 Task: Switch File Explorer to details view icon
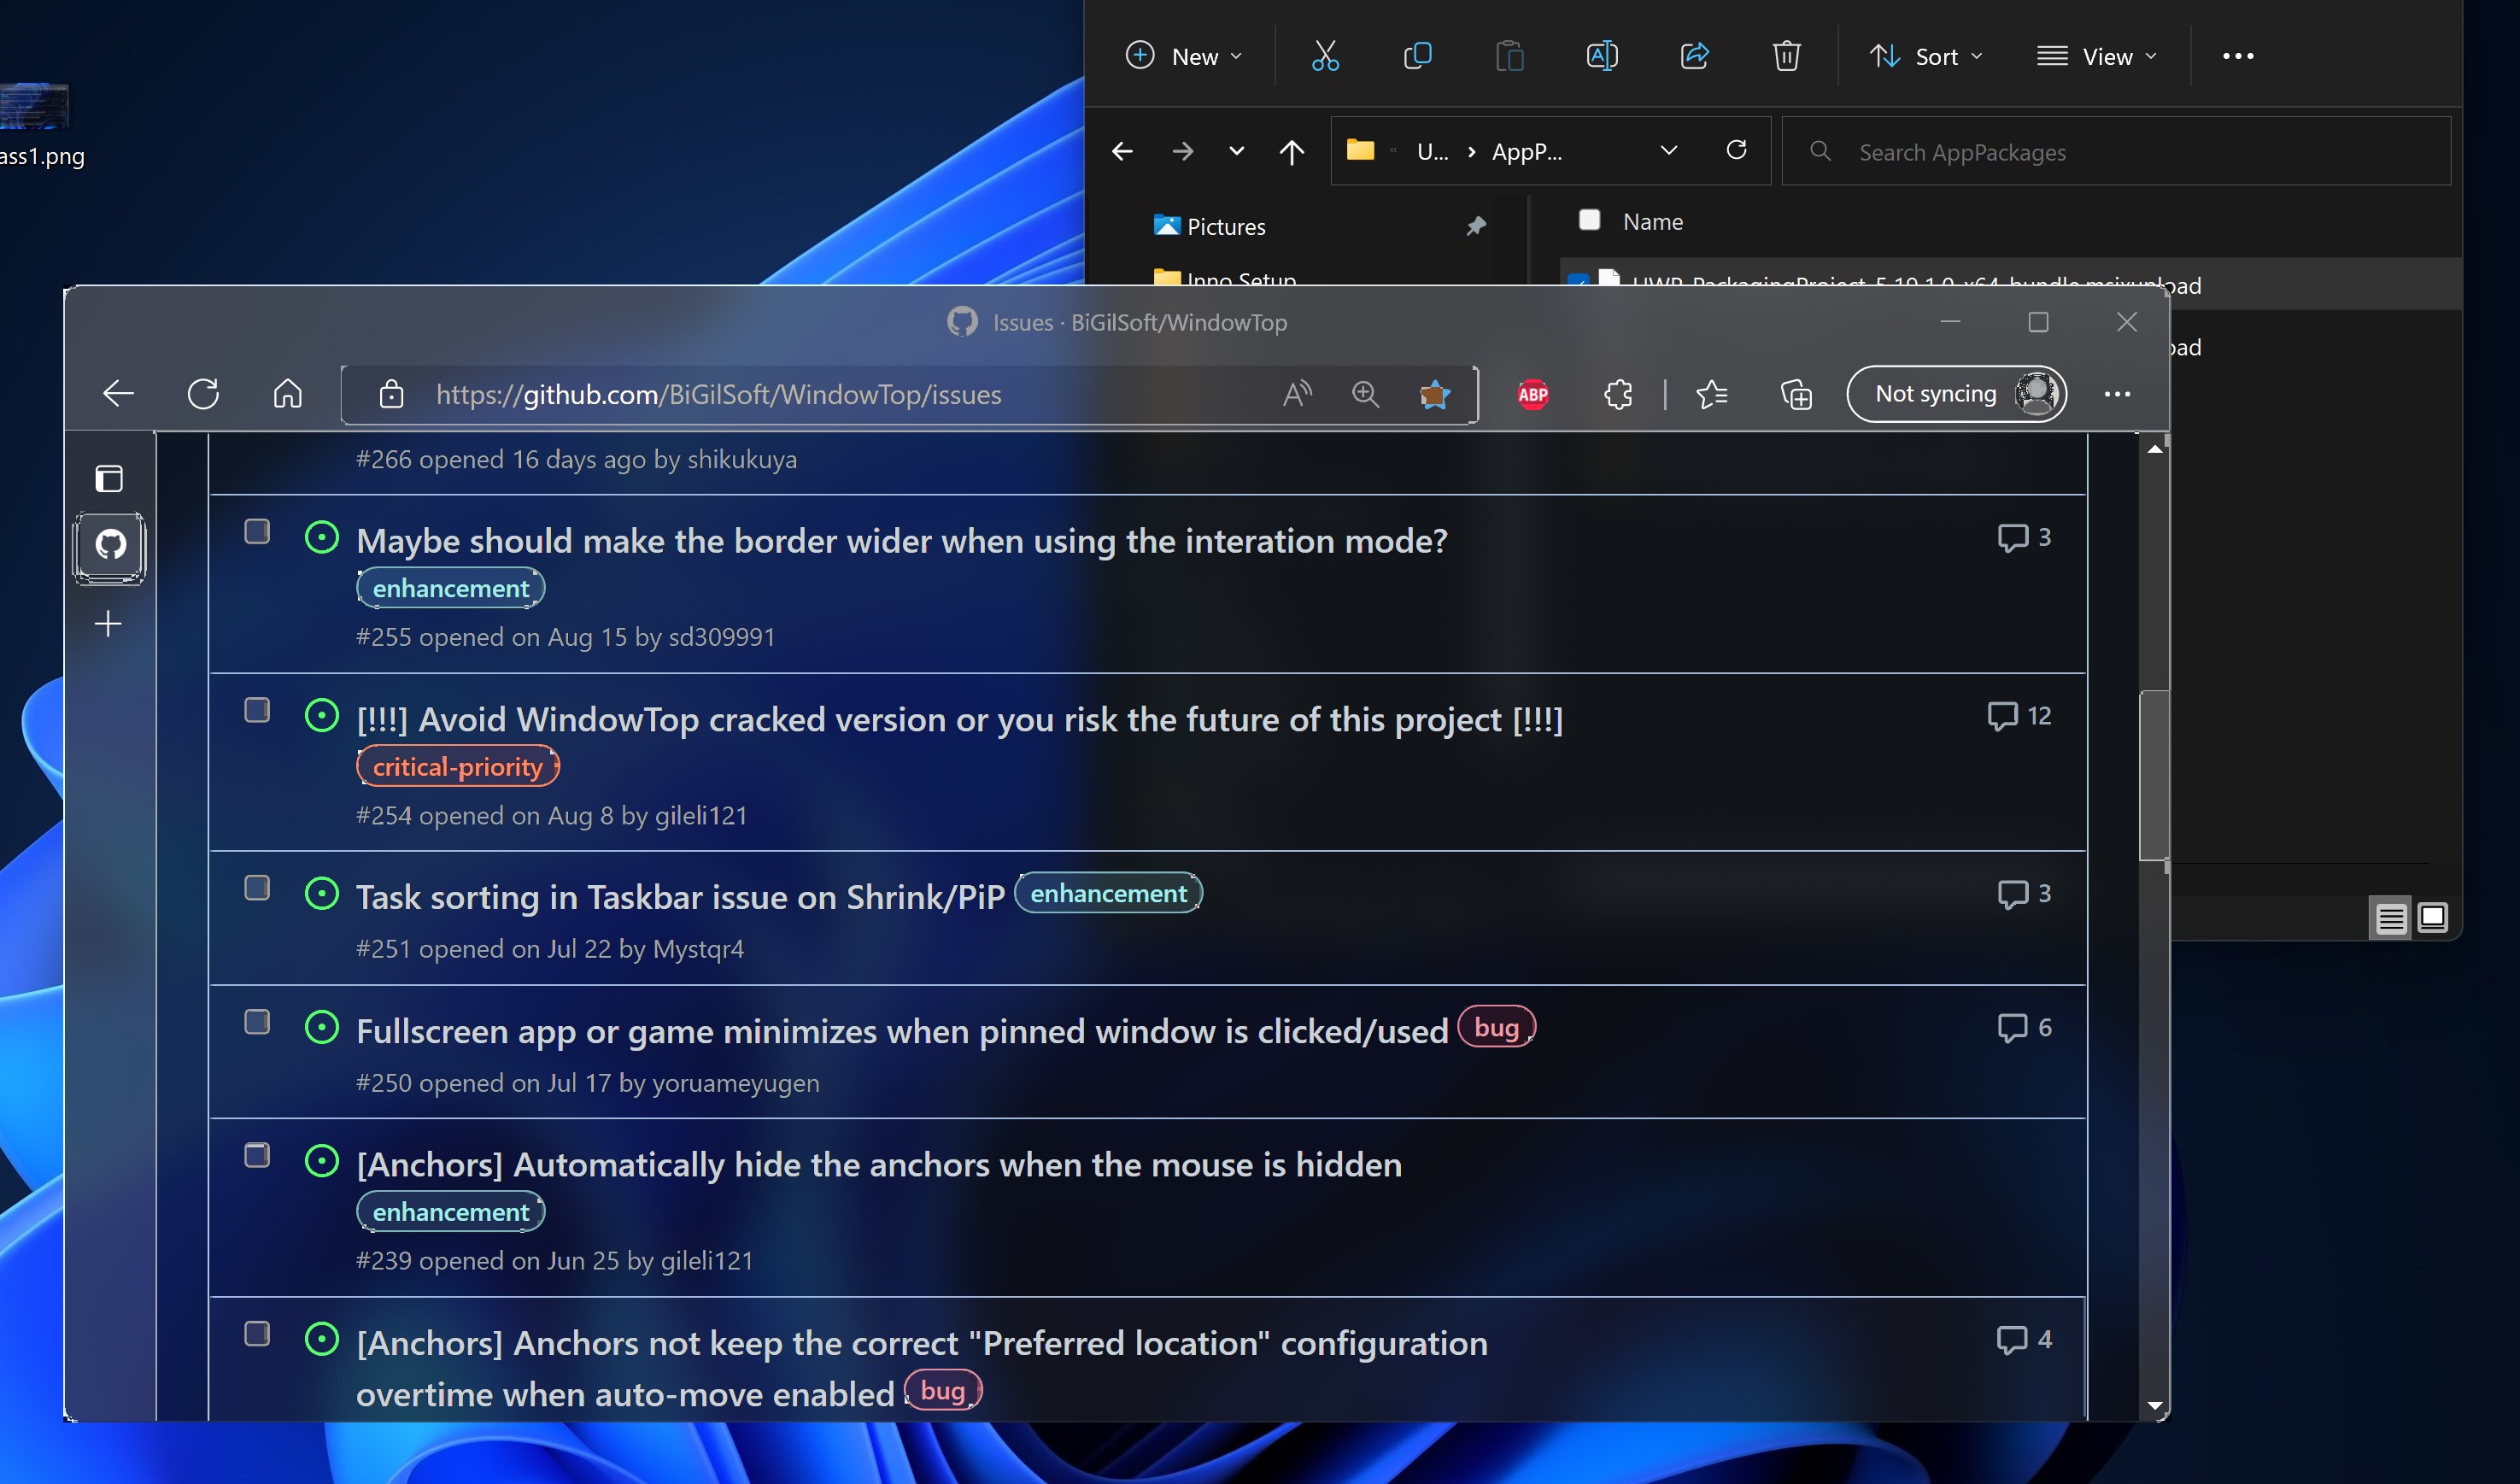coord(2391,917)
